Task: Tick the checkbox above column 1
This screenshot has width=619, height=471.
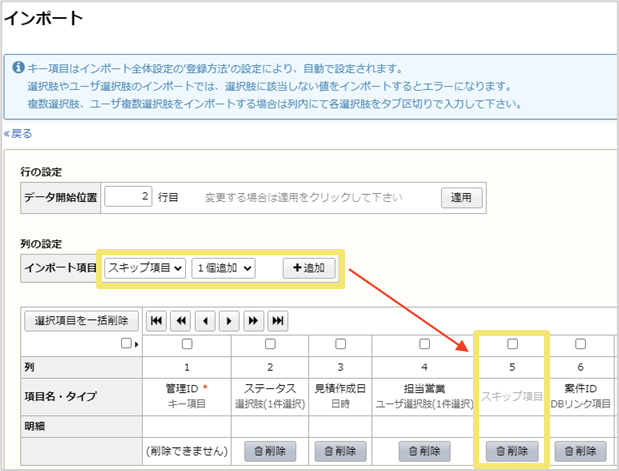Action: click(x=187, y=344)
